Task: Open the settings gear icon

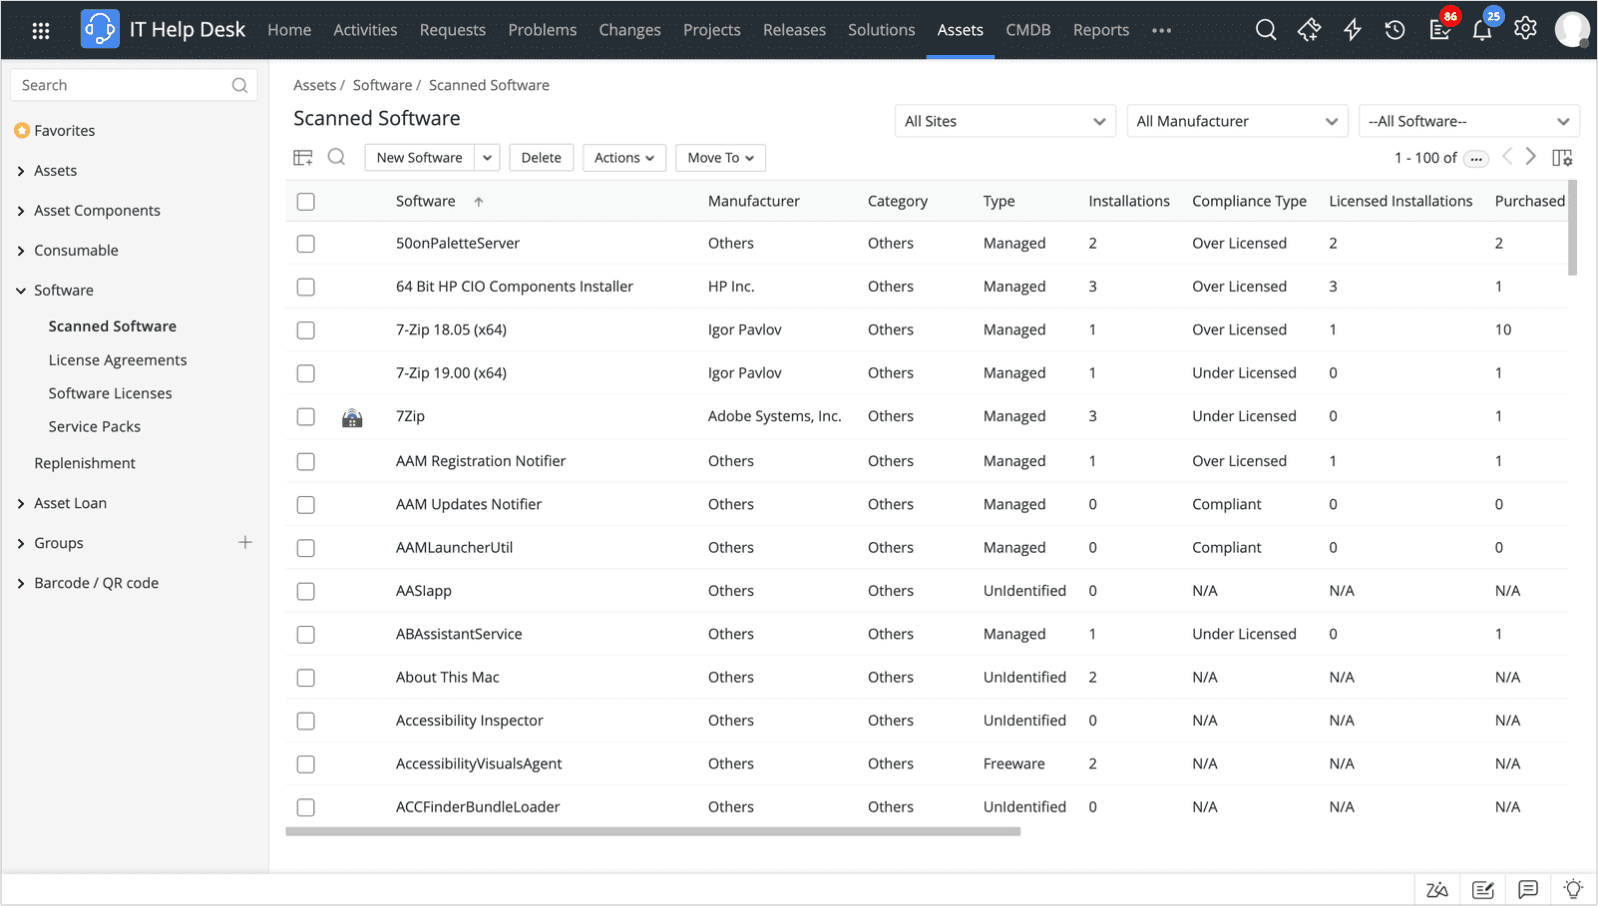Action: [1524, 29]
